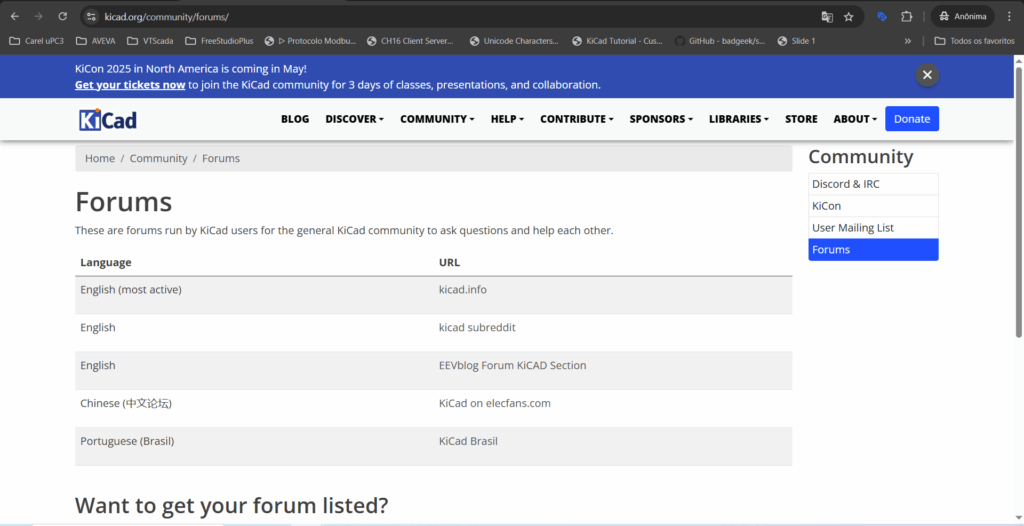This screenshot has width=1024, height=526.
Task: Open Discord & IRC in Community sidebar
Action: point(873,184)
